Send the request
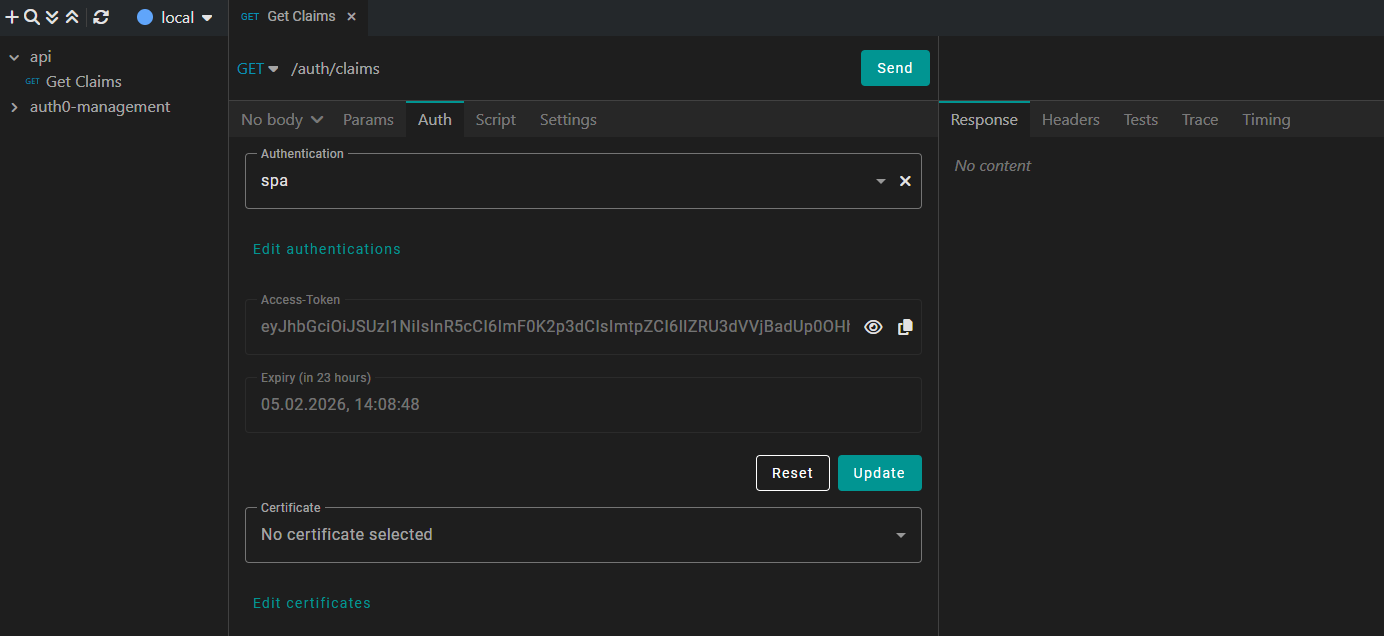The image size is (1384, 636). 894,68
